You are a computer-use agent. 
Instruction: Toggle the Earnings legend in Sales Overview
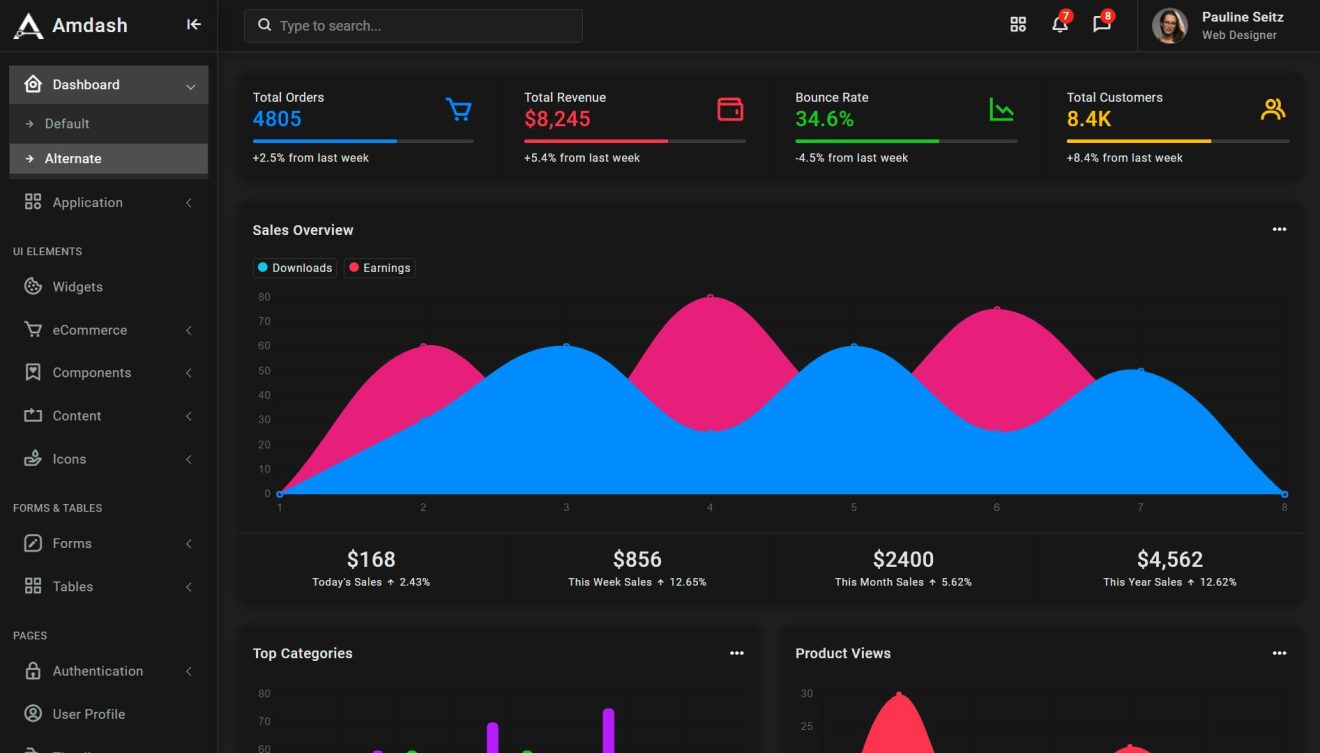coord(379,267)
